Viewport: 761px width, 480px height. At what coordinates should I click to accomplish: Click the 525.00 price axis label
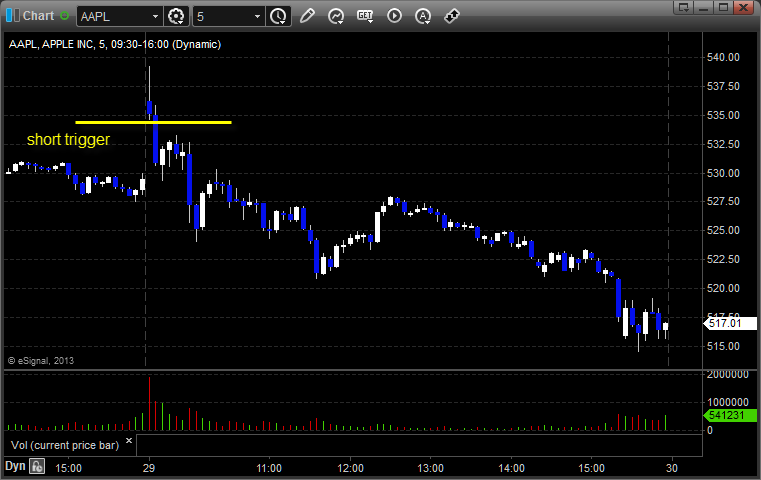tap(723, 230)
